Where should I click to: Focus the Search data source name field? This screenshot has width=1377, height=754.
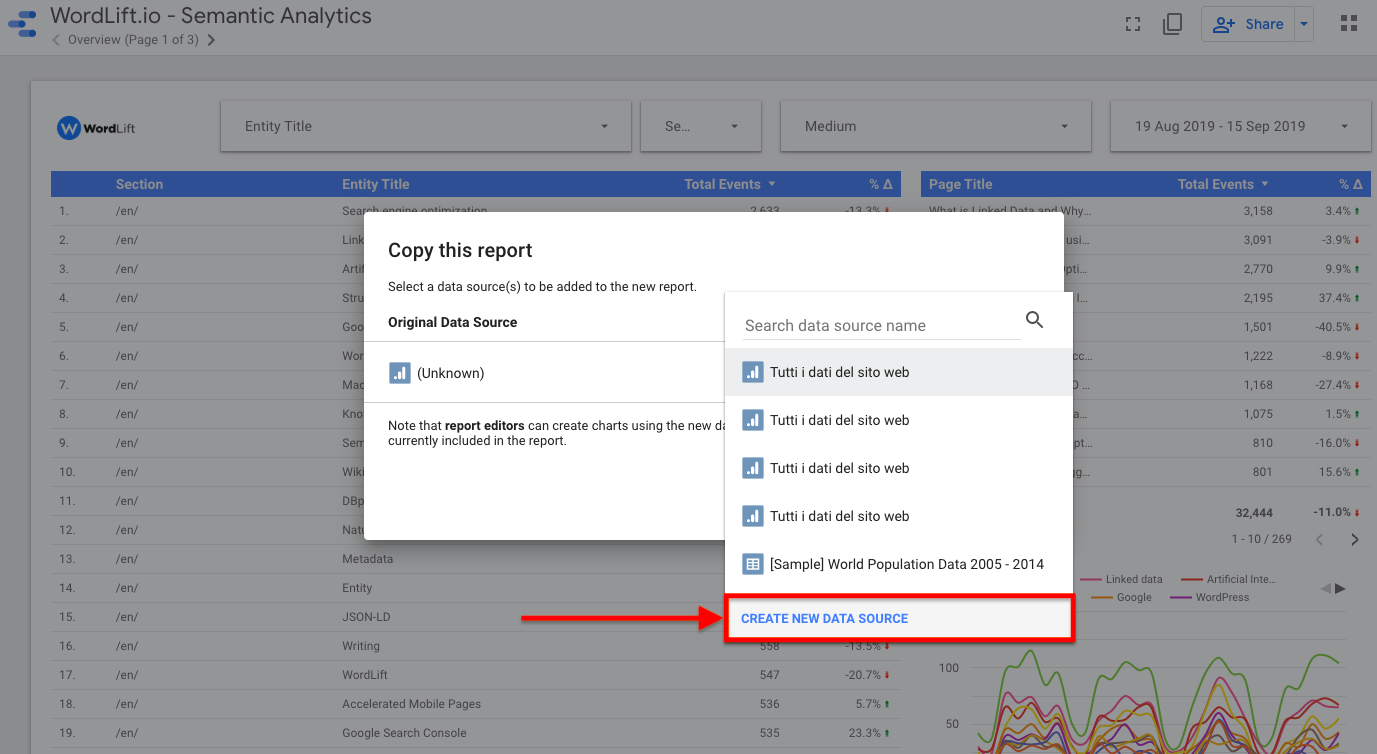click(x=882, y=325)
